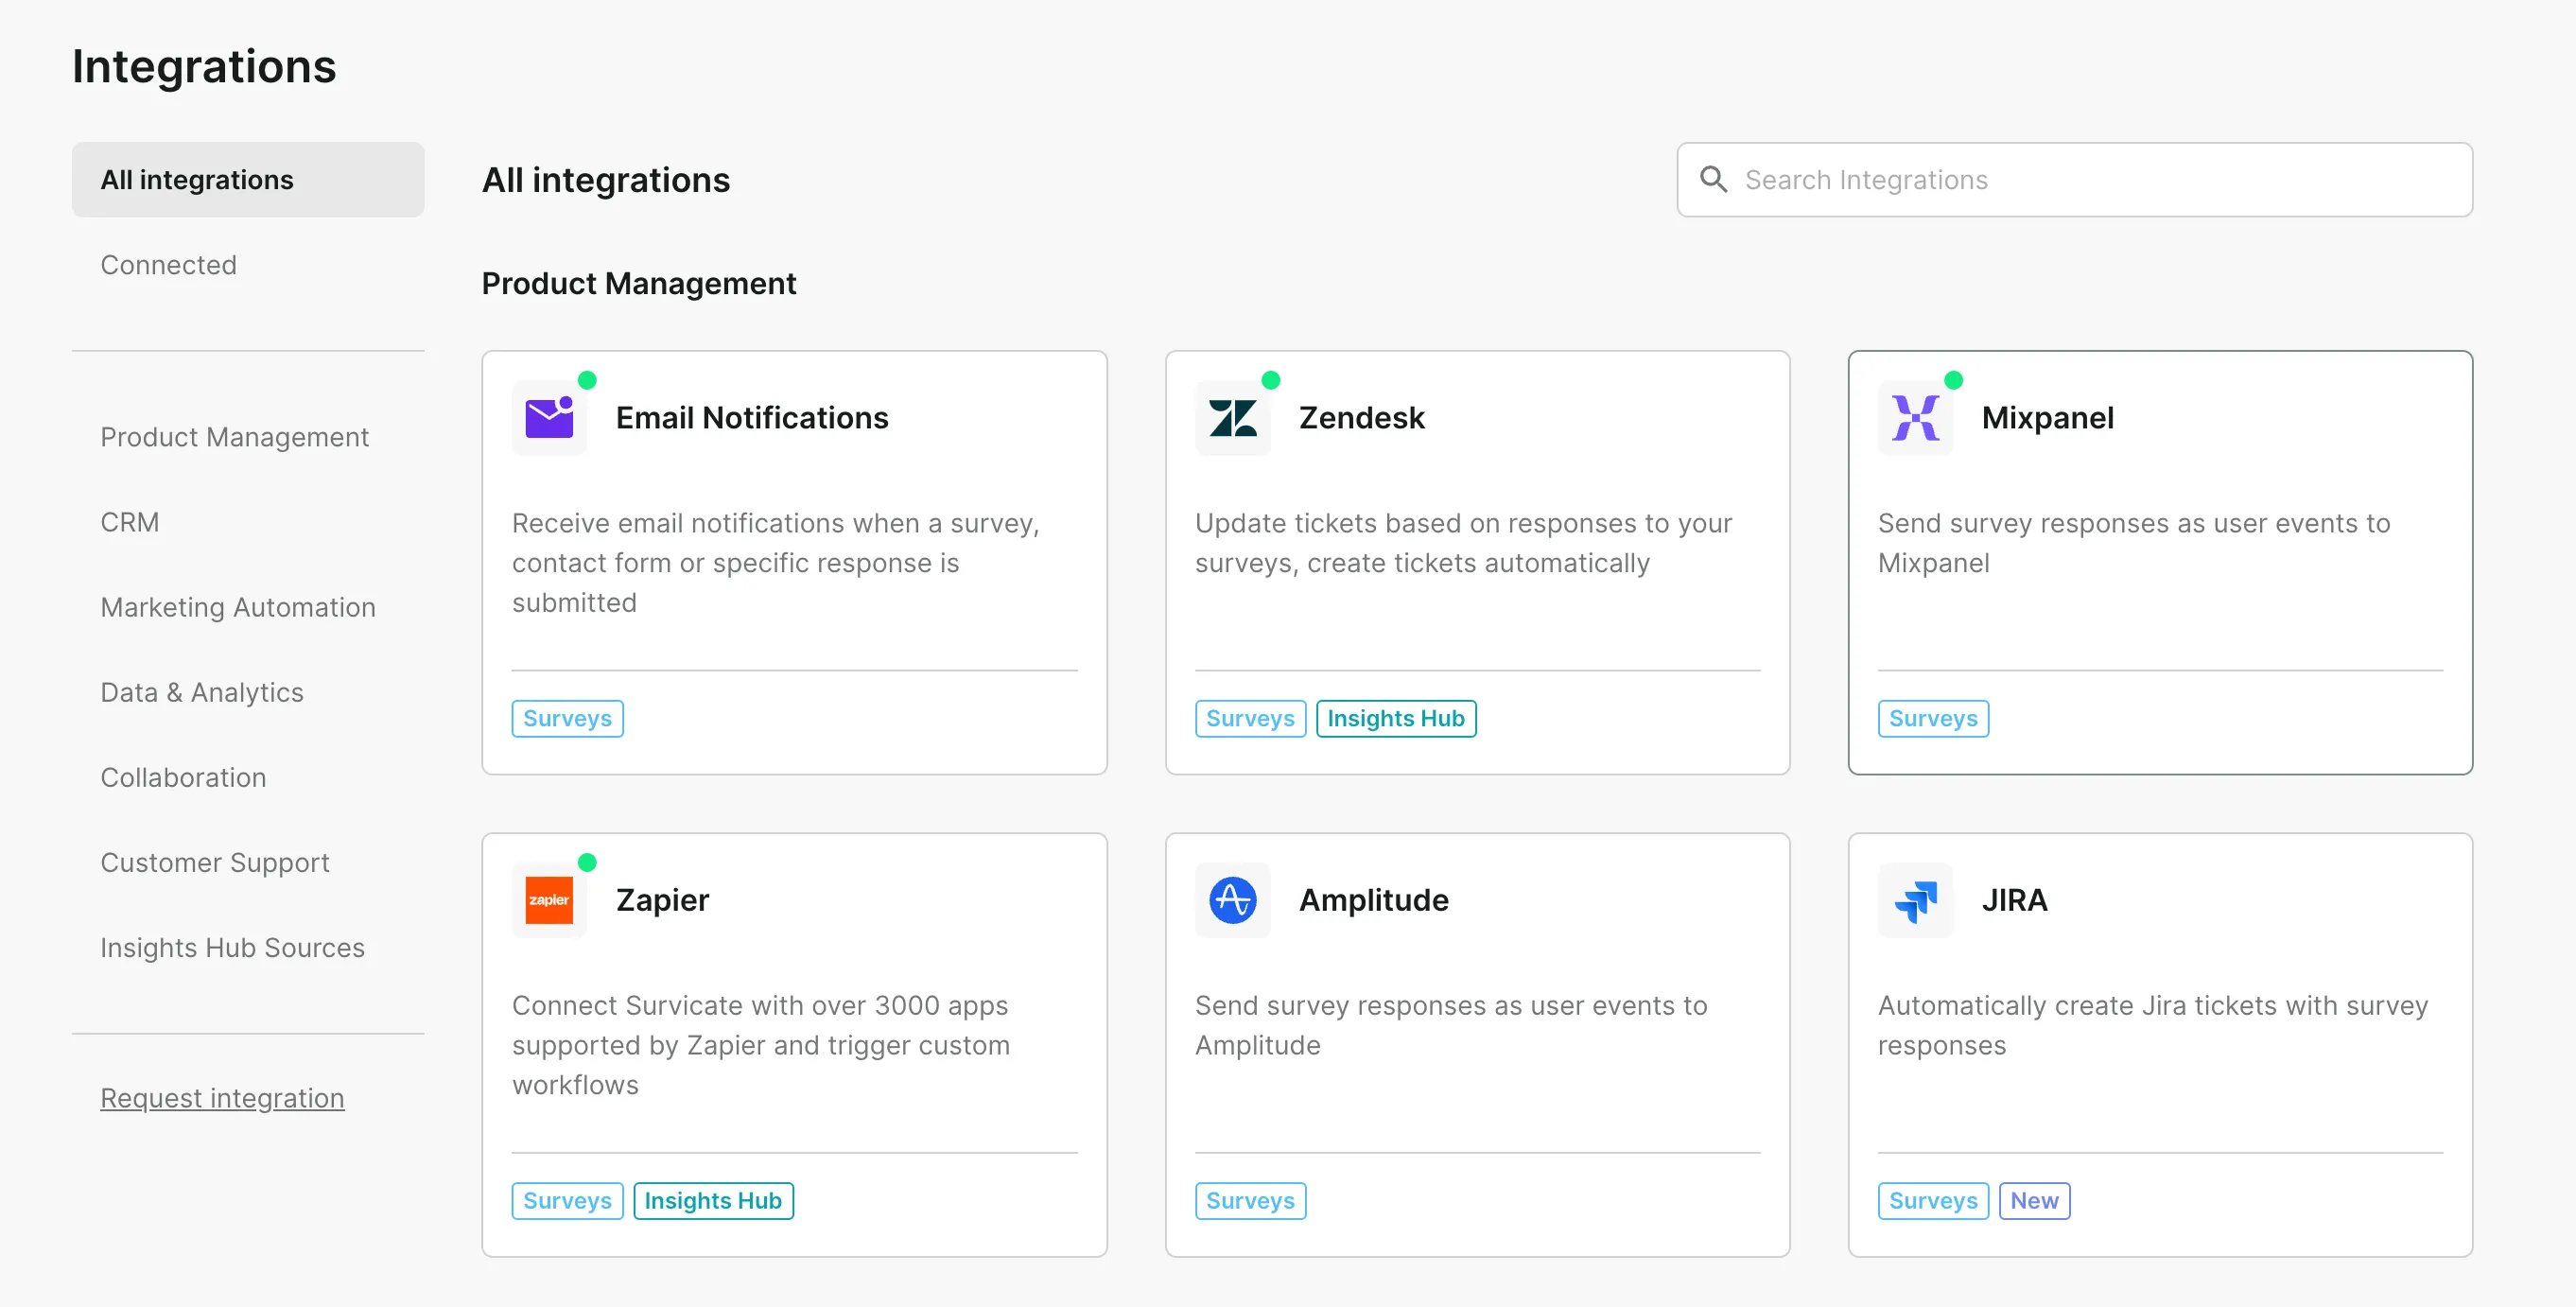The height and width of the screenshot is (1307, 2576).
Task: Switch to the Connected sidebar tab
Action: [x=168, y=265]
